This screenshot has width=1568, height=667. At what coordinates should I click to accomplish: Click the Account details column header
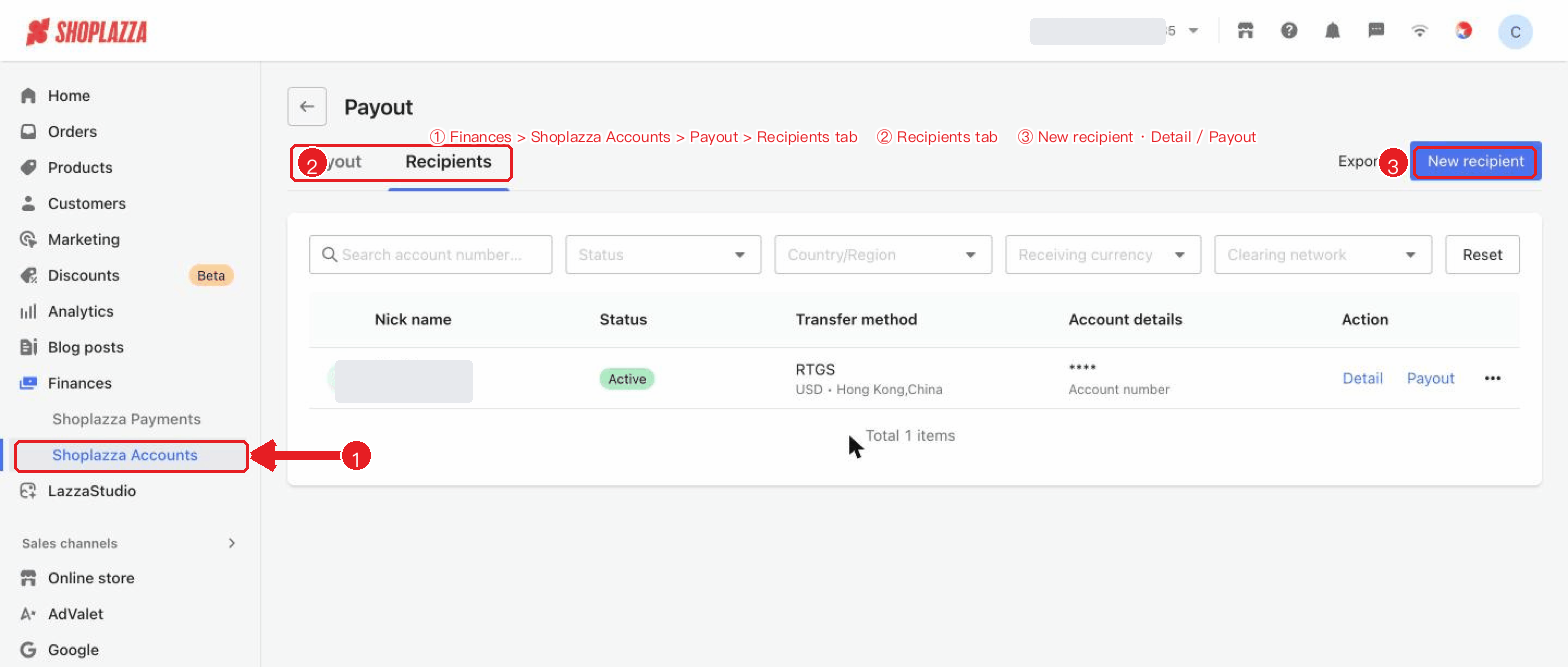point(1125,320)
